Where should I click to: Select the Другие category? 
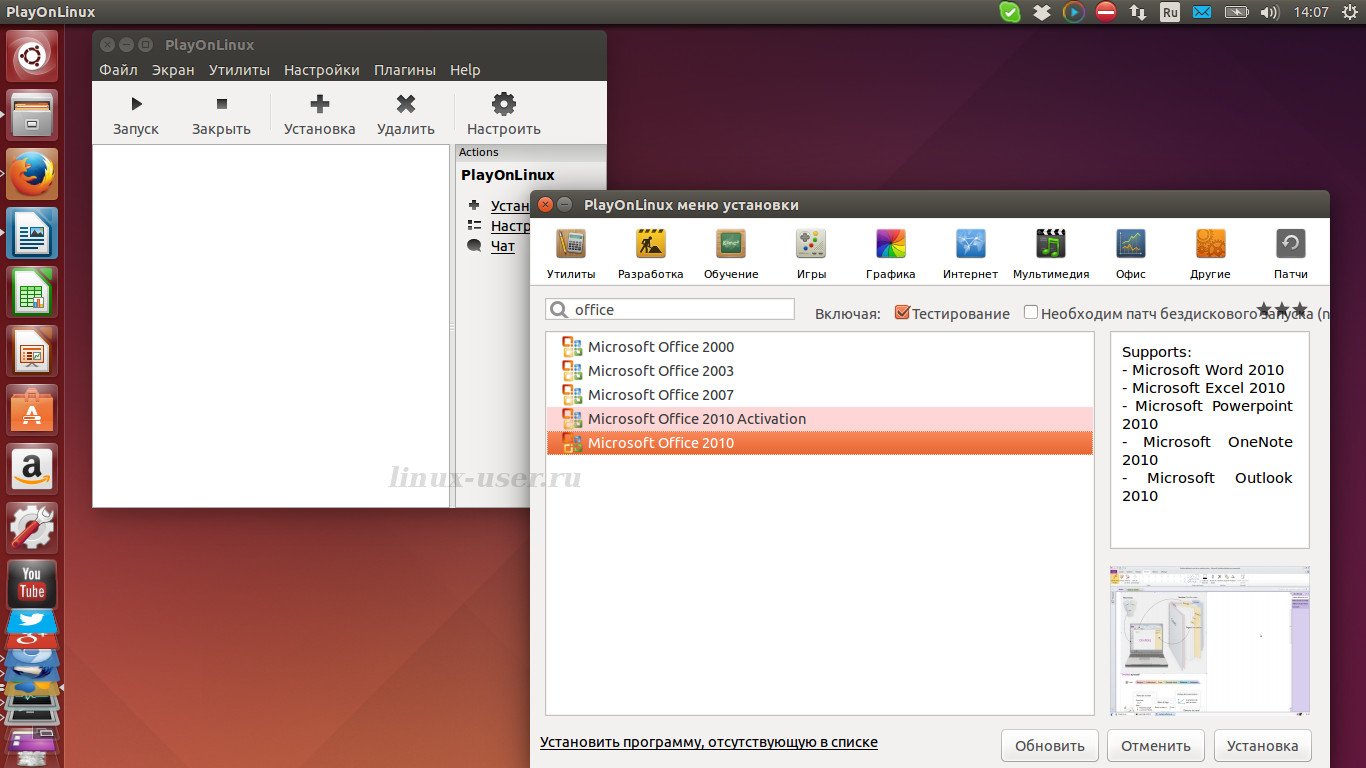(1211, 254)
